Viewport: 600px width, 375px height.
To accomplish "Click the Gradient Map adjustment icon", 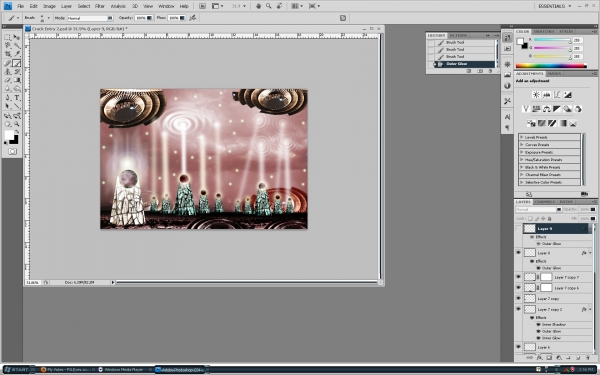I will pos(562,123).
